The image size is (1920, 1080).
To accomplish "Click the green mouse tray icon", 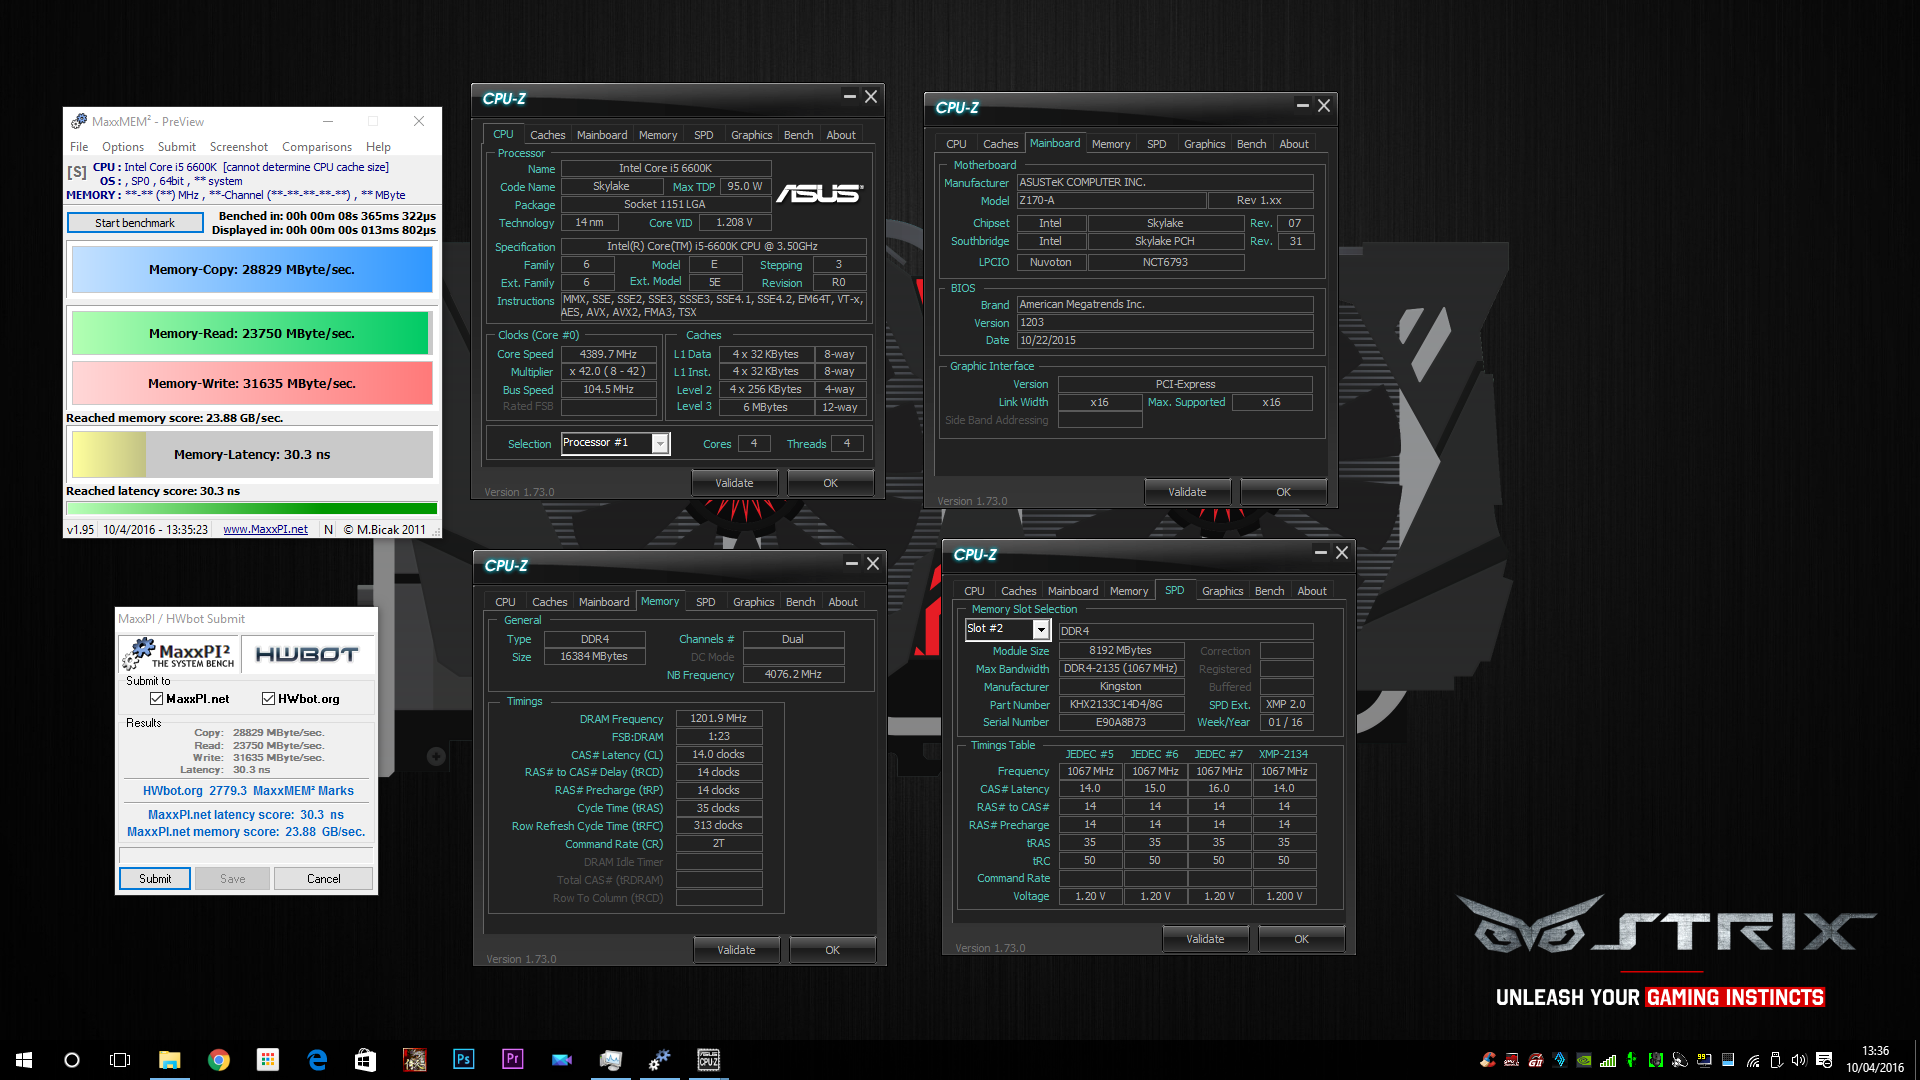I will [x=1656, y=1060].
